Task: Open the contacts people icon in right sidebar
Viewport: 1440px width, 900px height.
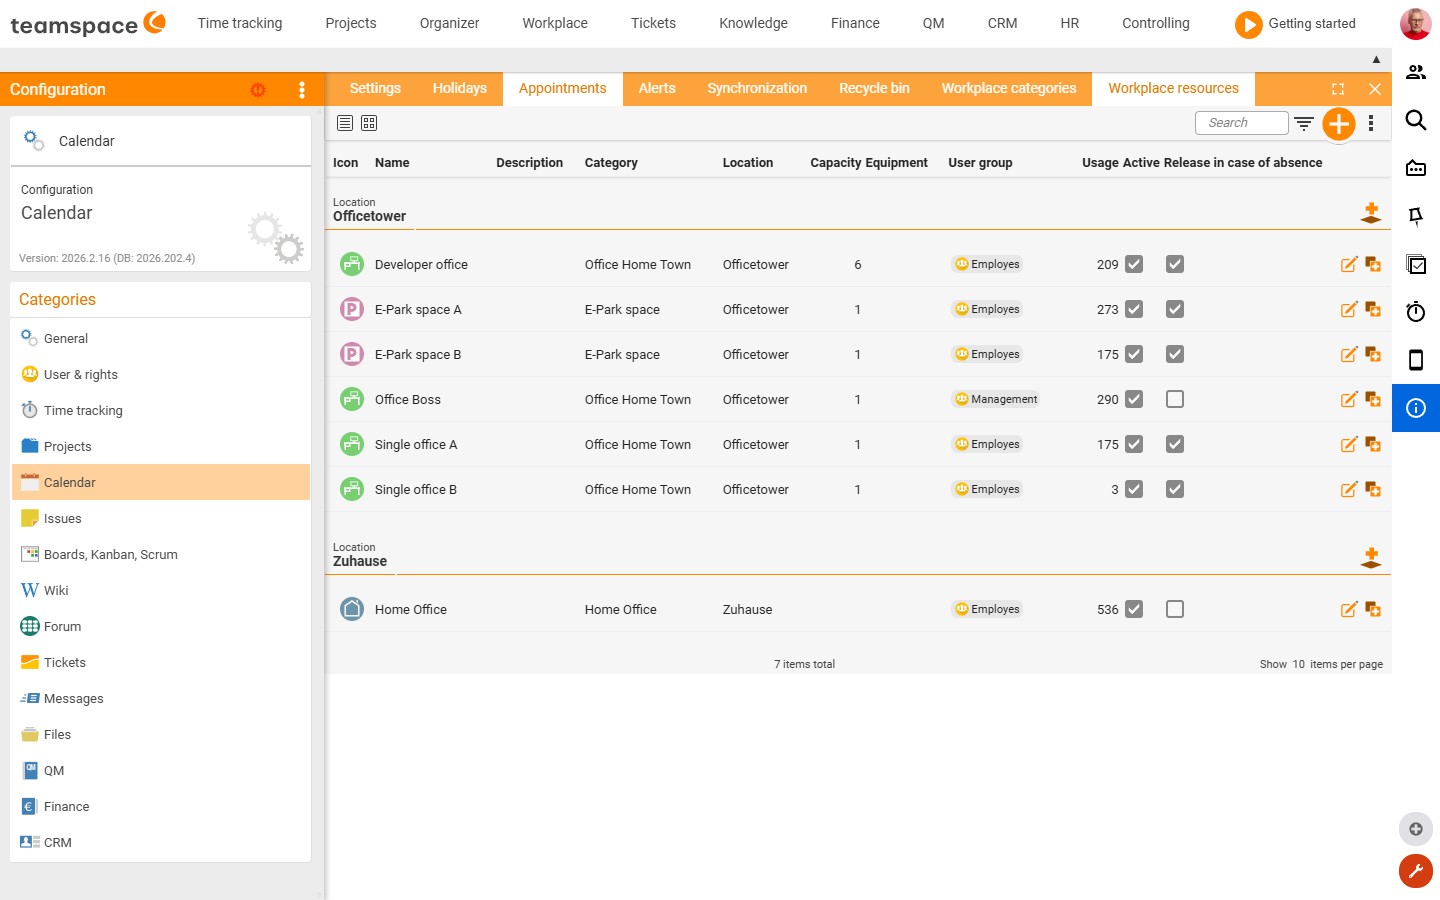Action: coord(1416,72)
